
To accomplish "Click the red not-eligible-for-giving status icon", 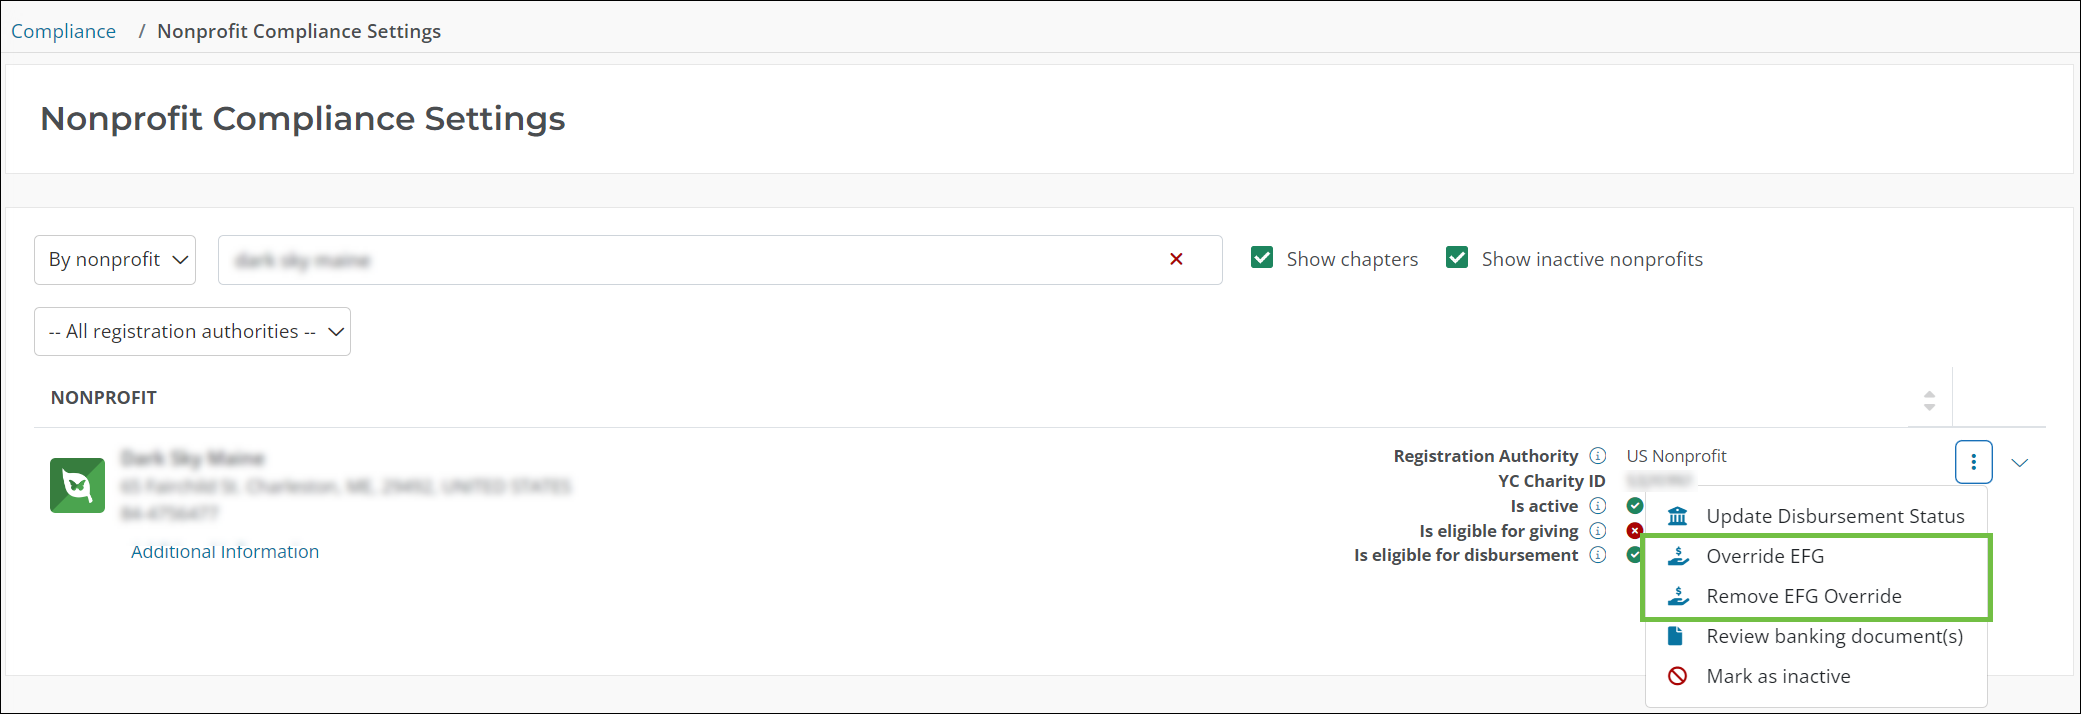I will (1635, 530).
